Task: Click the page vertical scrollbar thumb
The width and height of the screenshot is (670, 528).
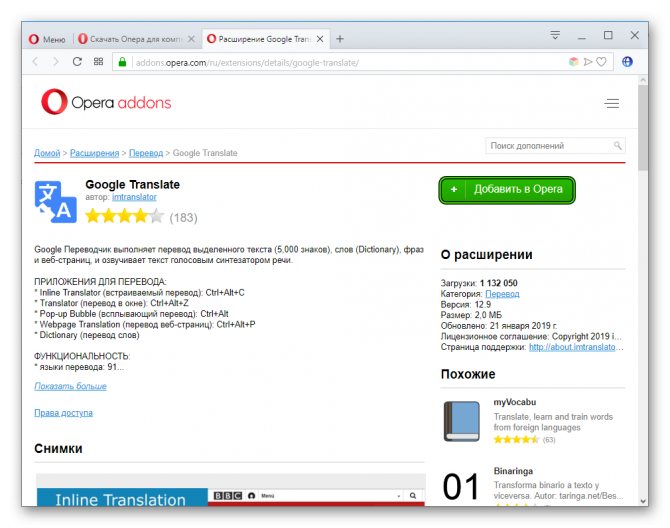Action: click(643, 127)
